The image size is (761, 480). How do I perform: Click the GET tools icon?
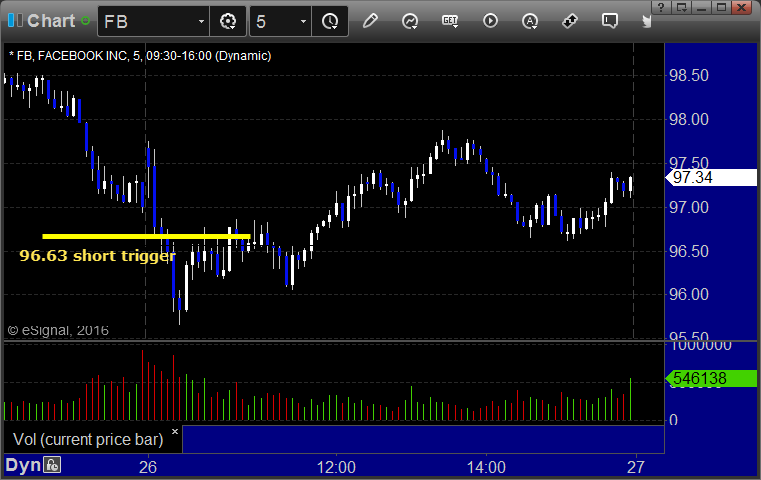click(x=450, y=21)
